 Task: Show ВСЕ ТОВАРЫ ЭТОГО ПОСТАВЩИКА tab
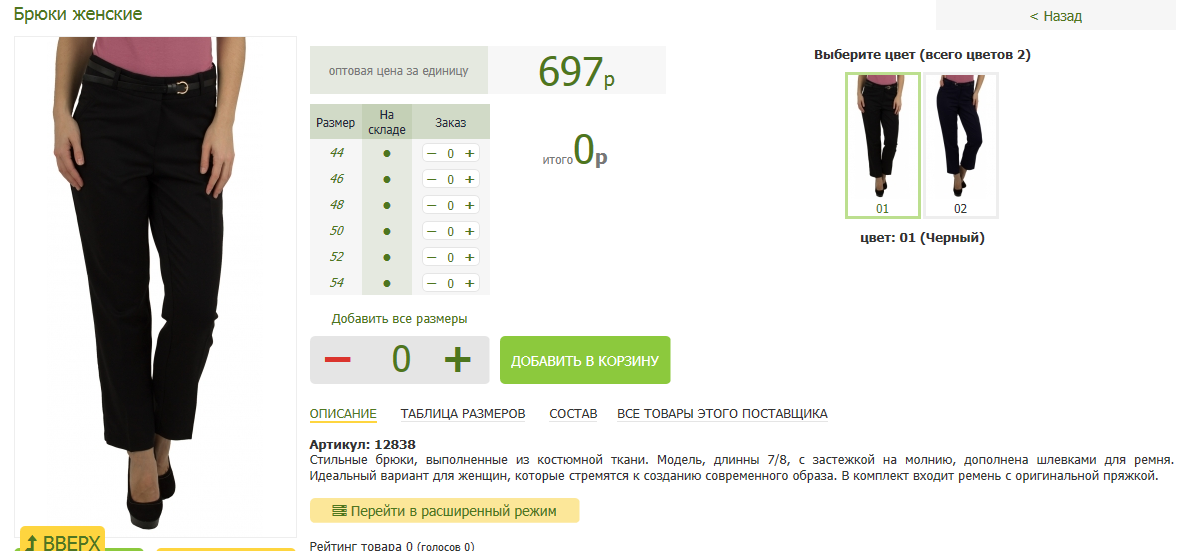(722, 414)
